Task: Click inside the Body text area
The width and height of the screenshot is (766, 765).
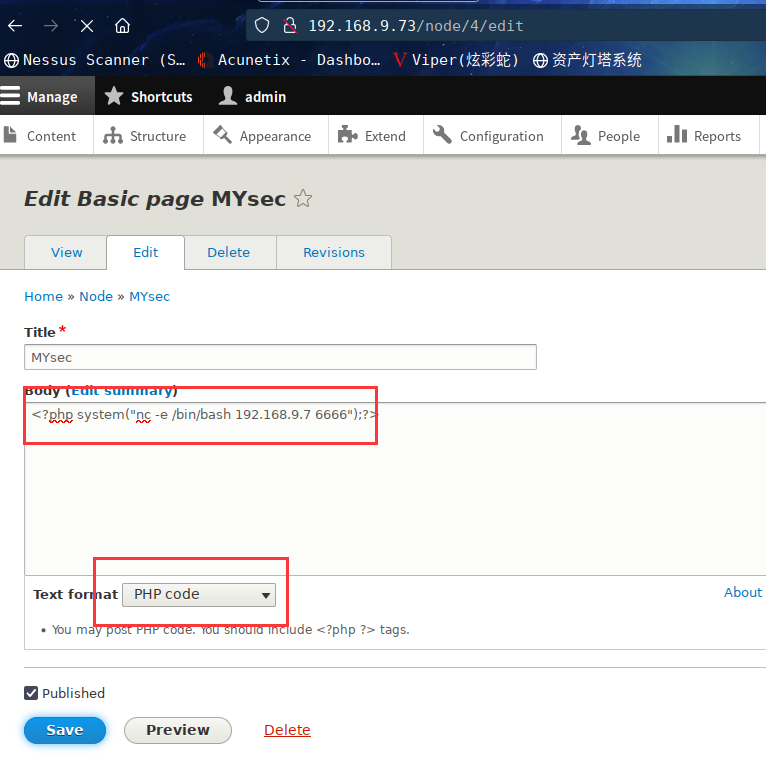Action: pyautogui.click(x=395, y=489)
